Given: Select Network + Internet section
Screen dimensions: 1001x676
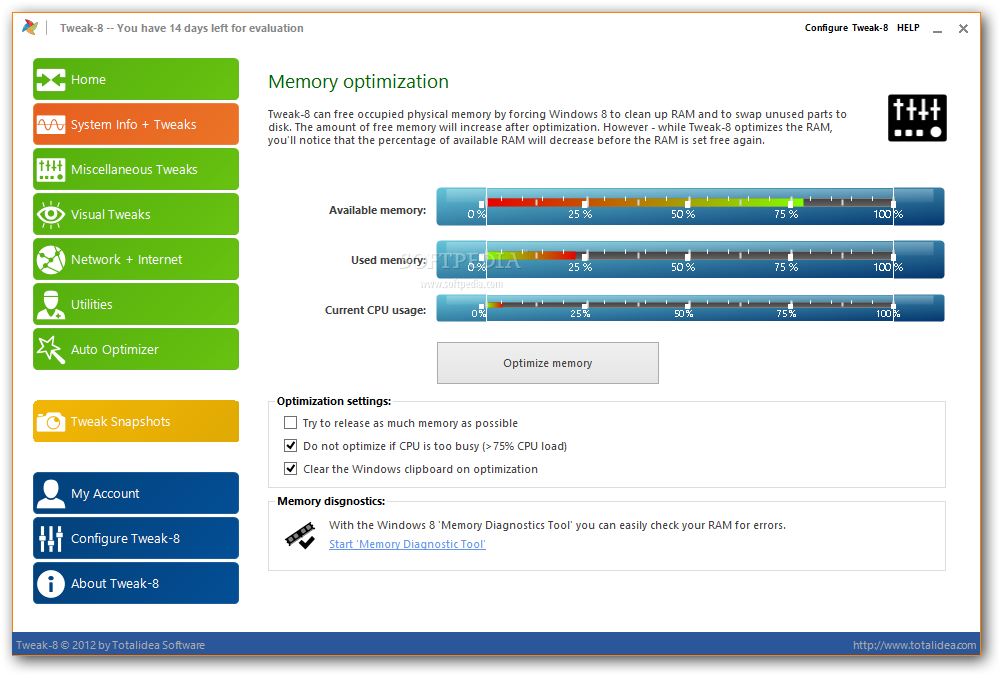Looking at the screenshot, I should click(x=136, y=259).
